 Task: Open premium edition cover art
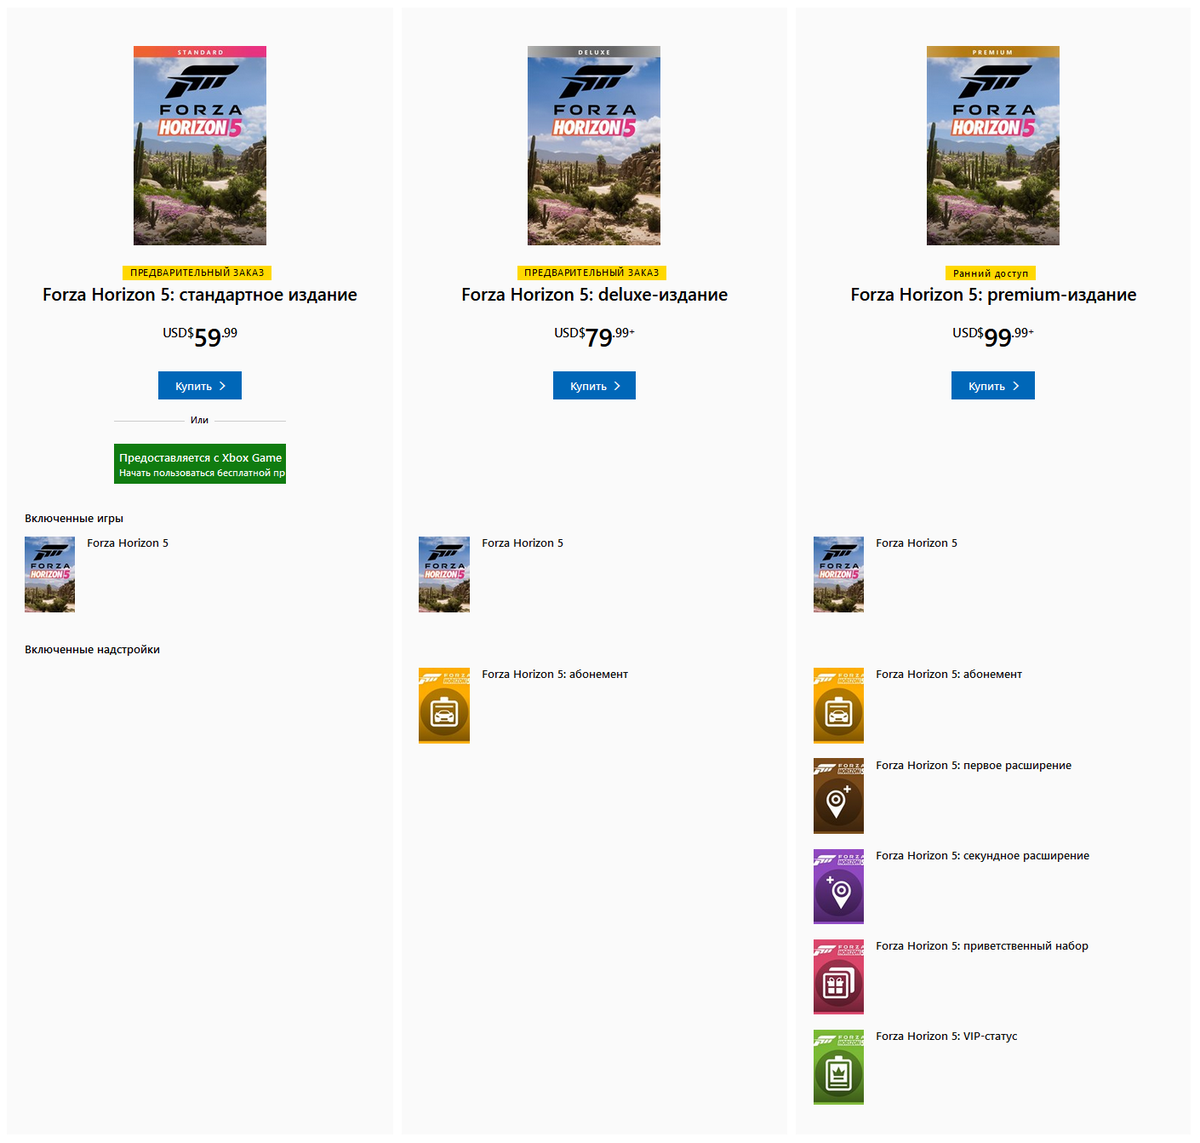click(x=993, y=146)
